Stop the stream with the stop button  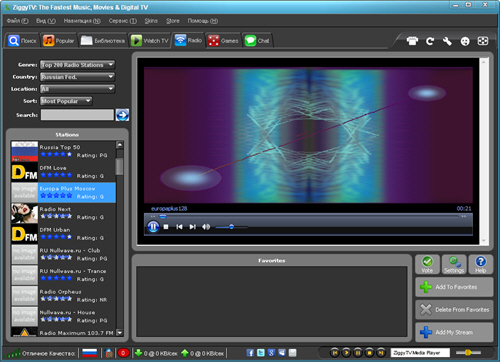pos(166,227)
